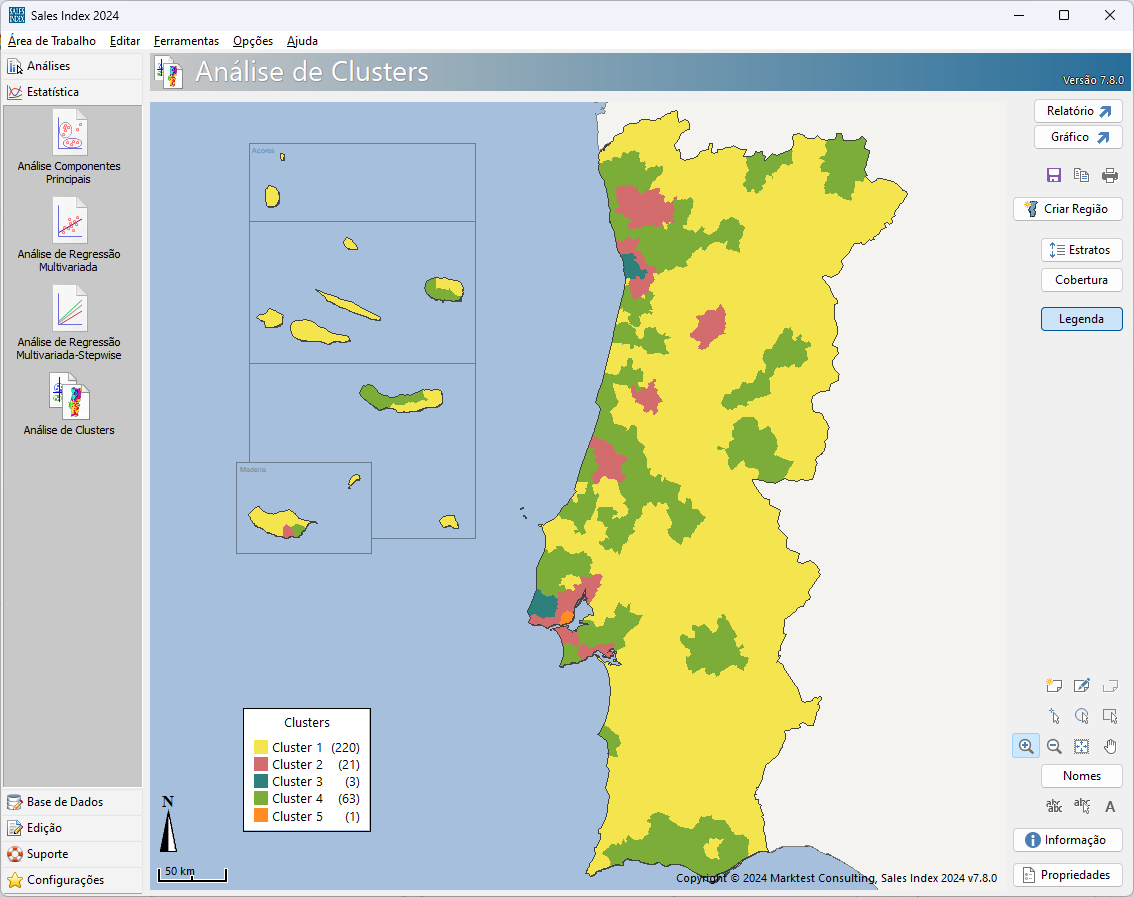The height and width of the screenshot is (897, 1134).
Task: Toggle the Cobertura button
Action: pyautogui.click(x=1081, y=280)
